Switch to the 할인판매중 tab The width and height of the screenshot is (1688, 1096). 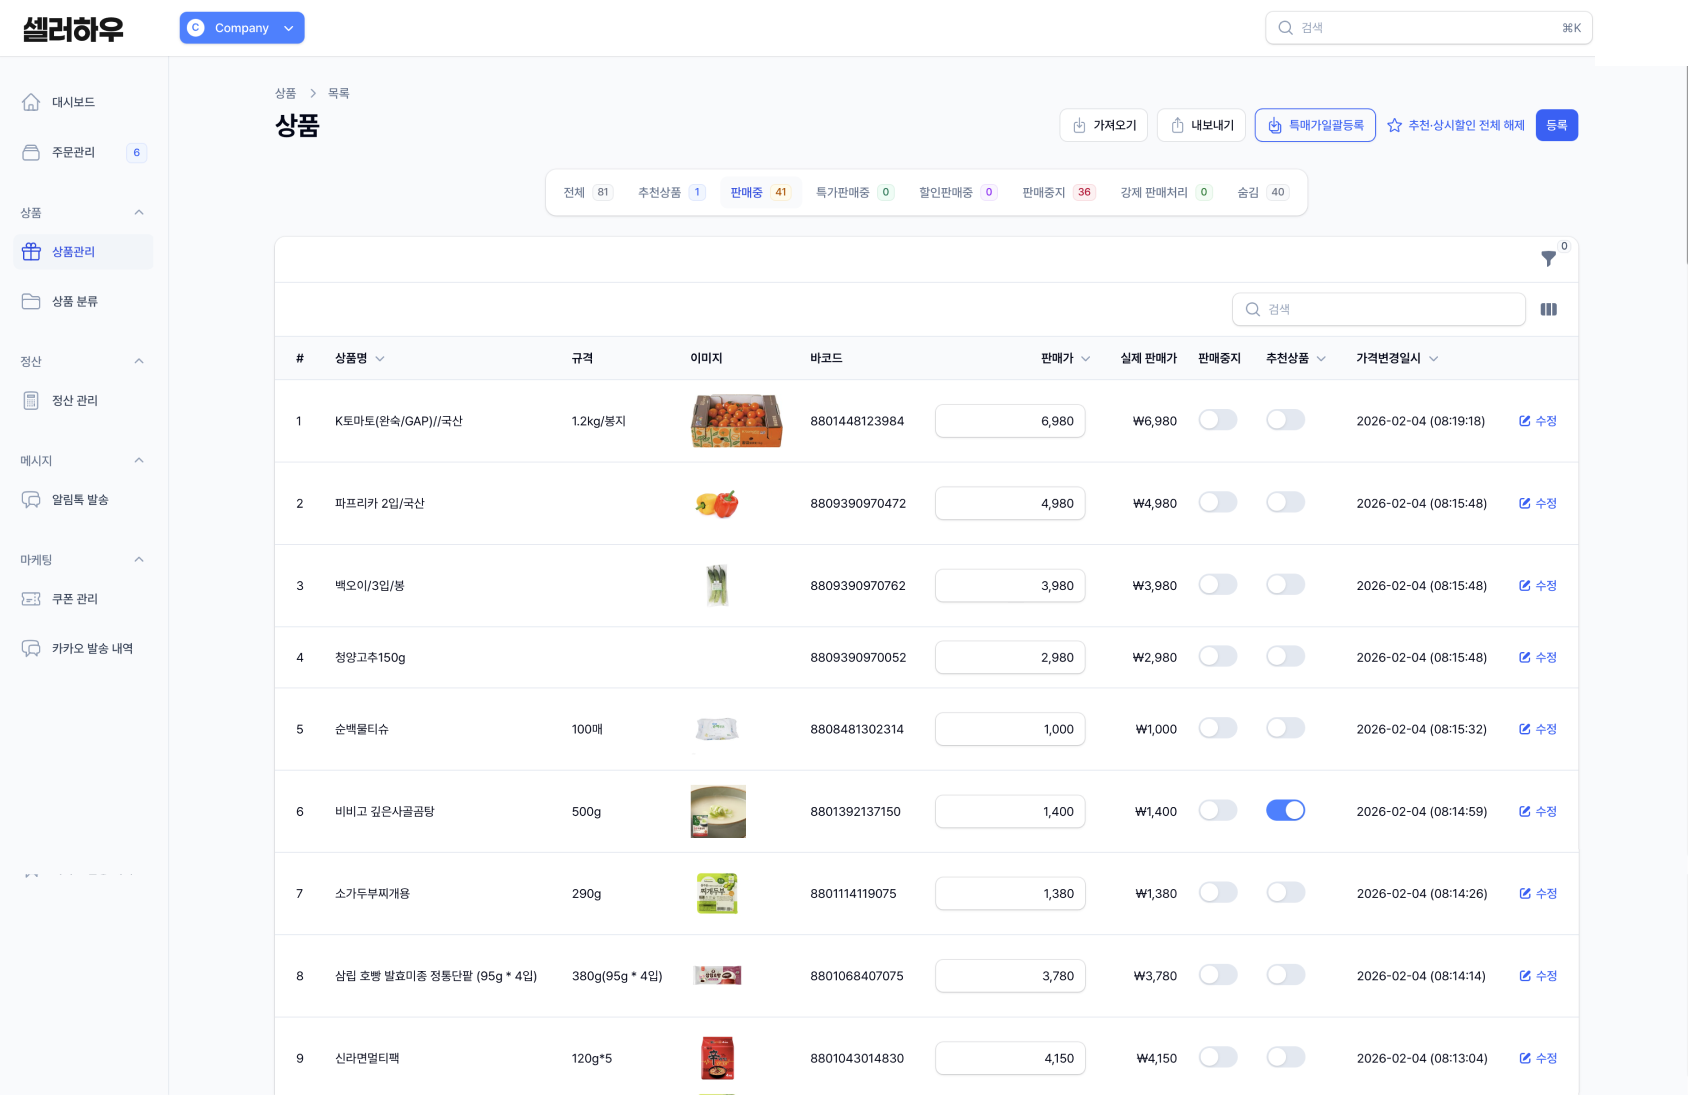958,192
